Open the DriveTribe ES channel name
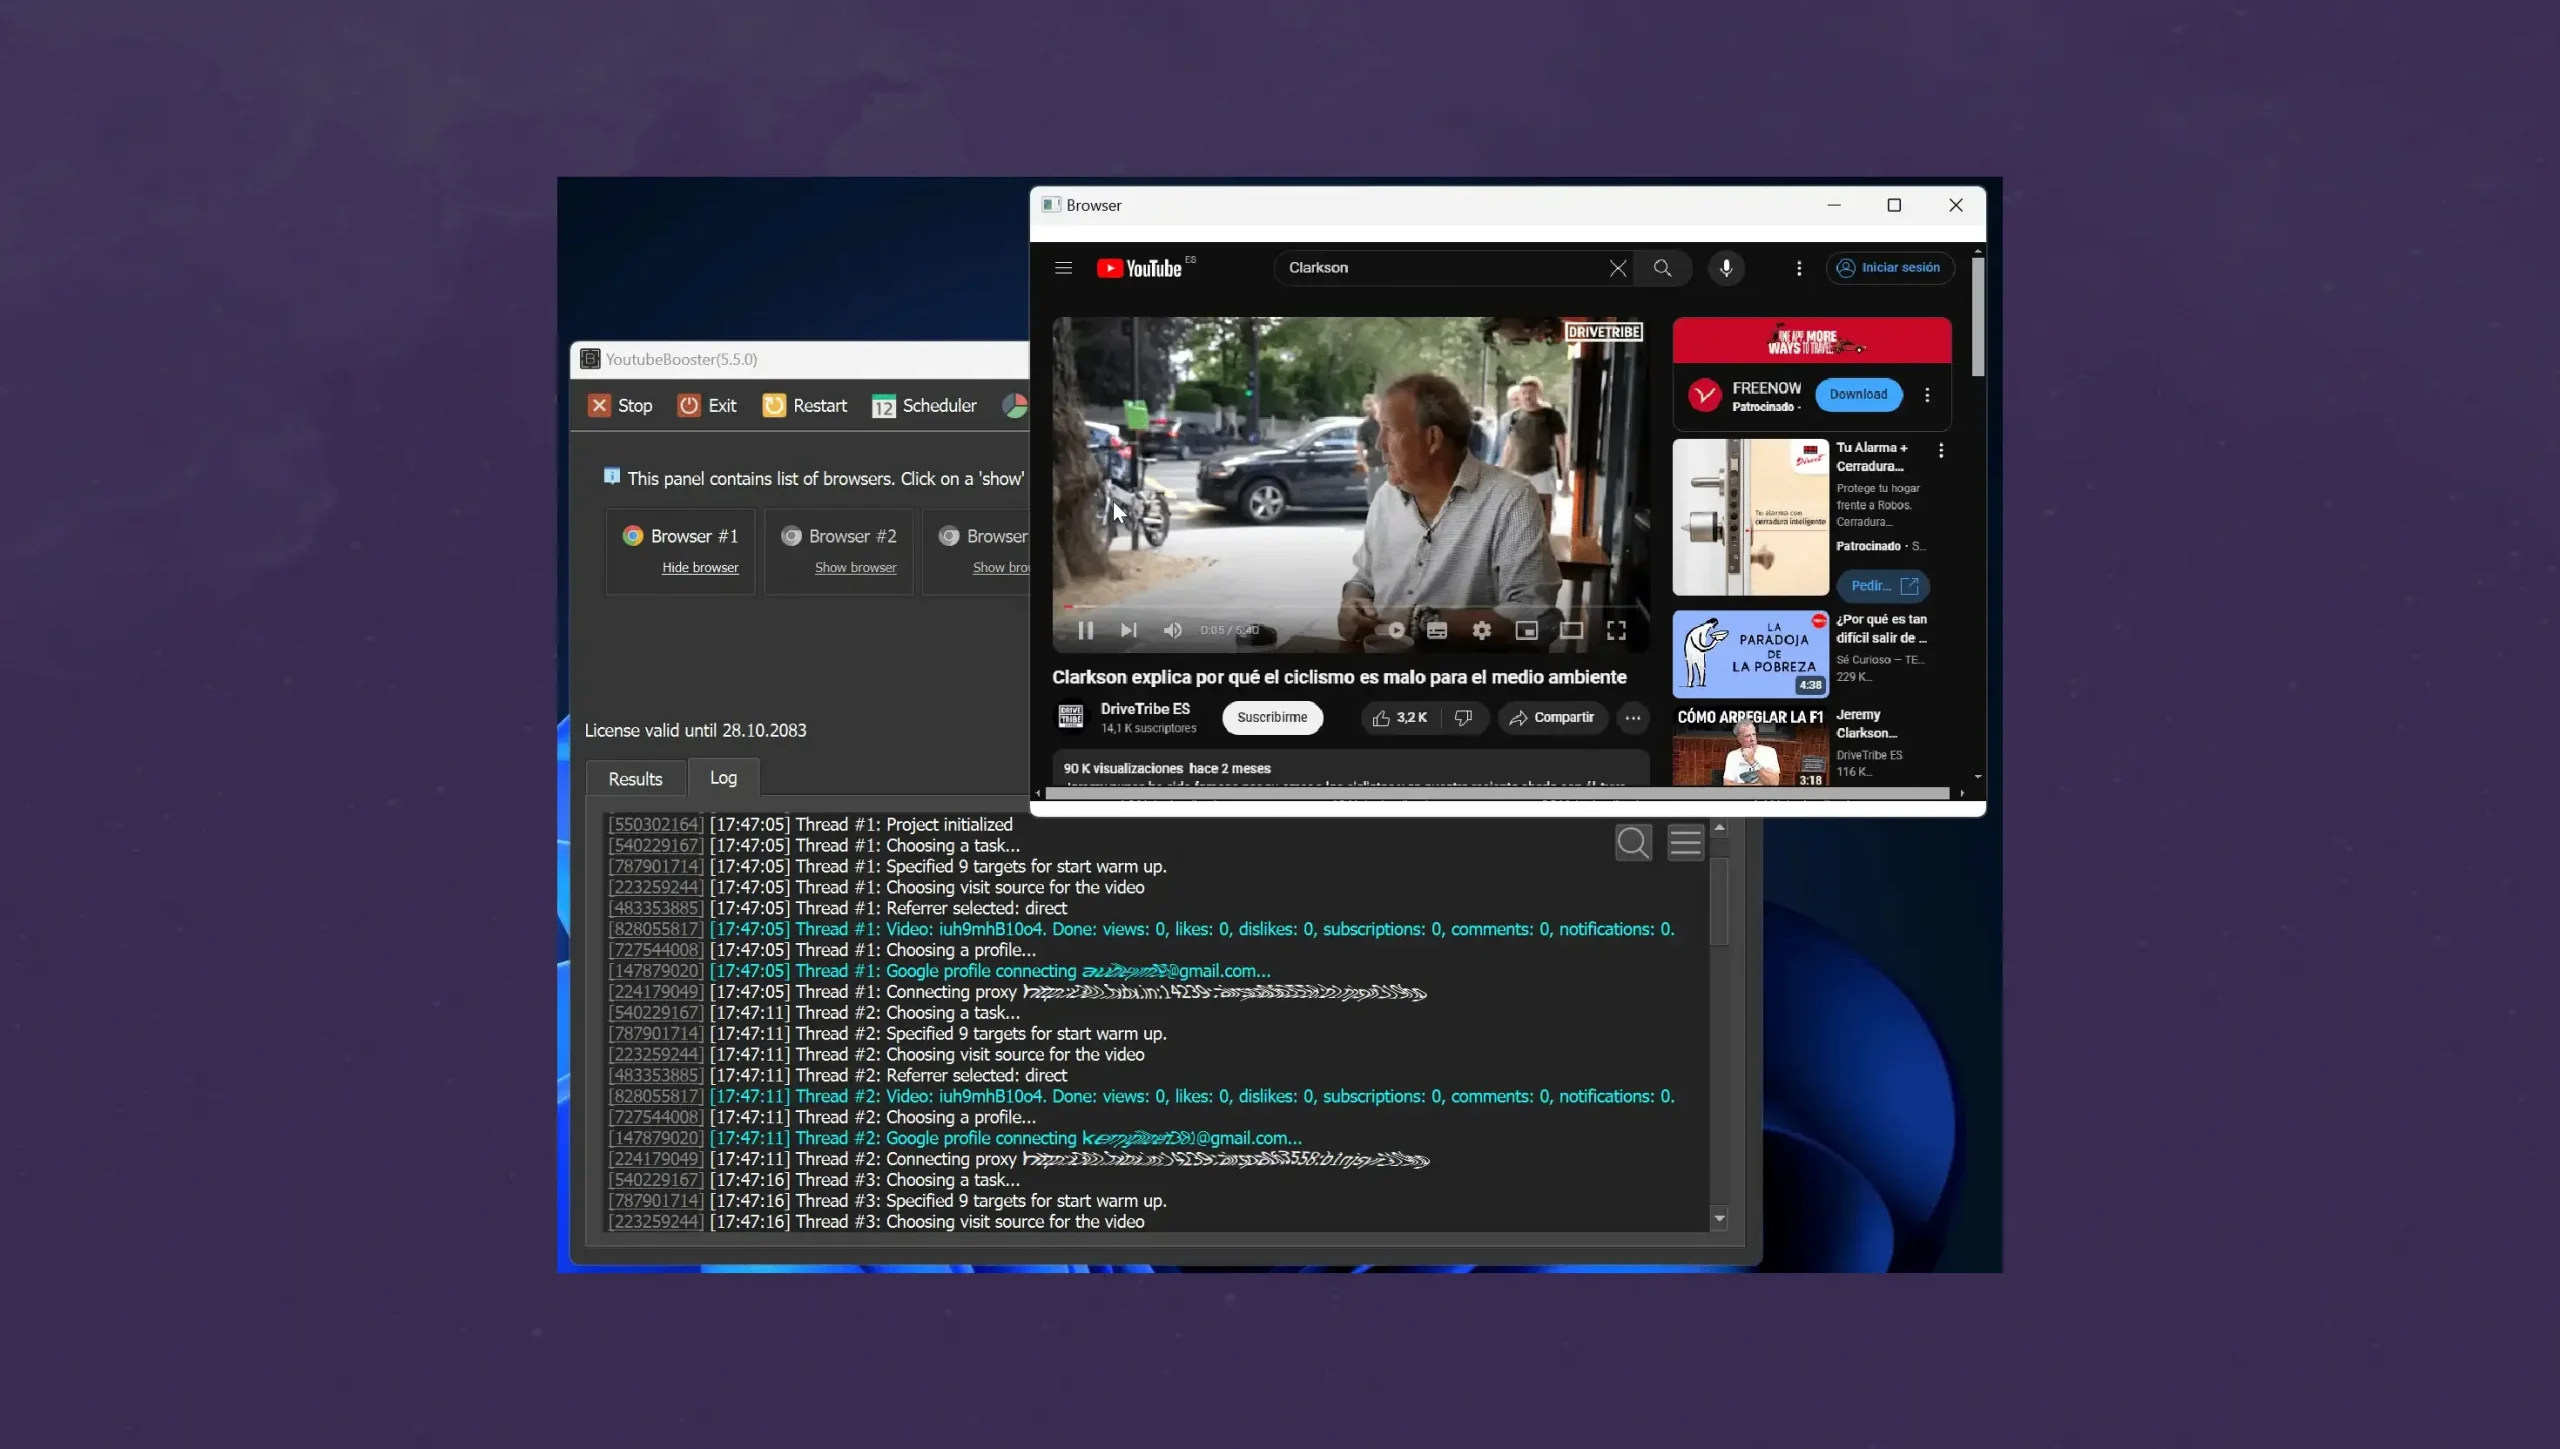Screen dimensions: 2560x1449 [1145, 709]
